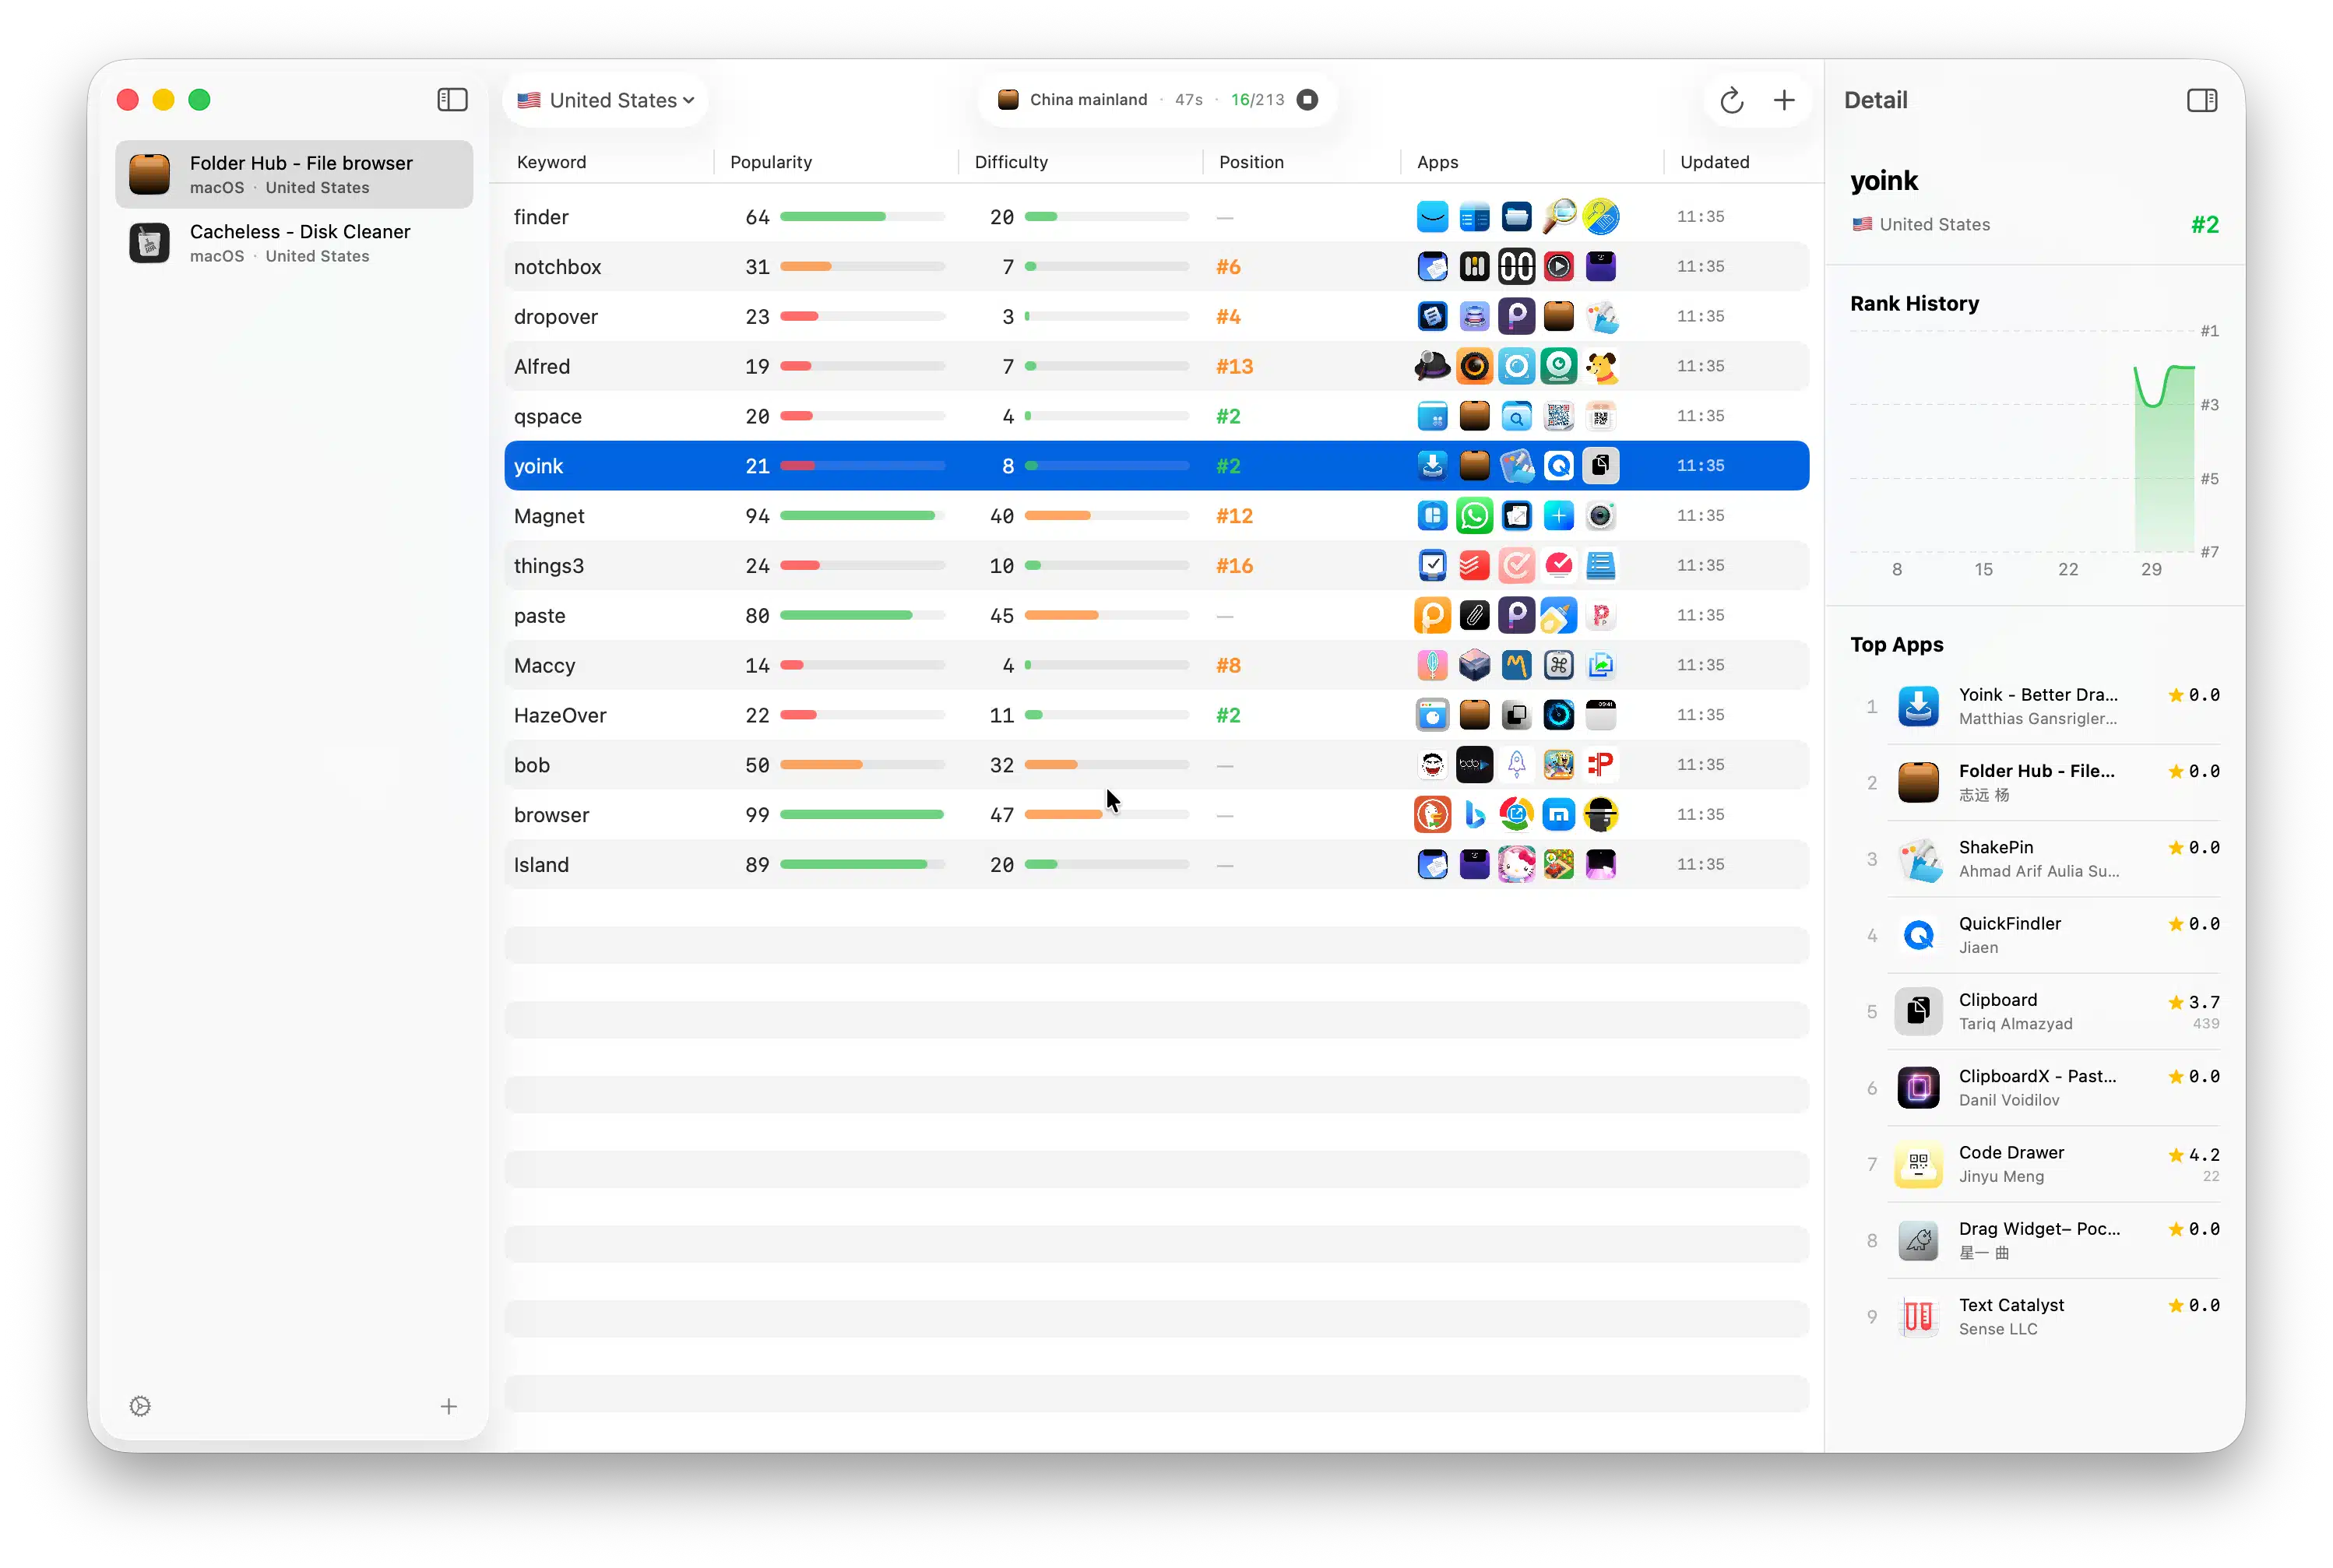Screen dimensions: 2333x1568
Task: Select the Magnet keyword row
Action: (1156, 516)
